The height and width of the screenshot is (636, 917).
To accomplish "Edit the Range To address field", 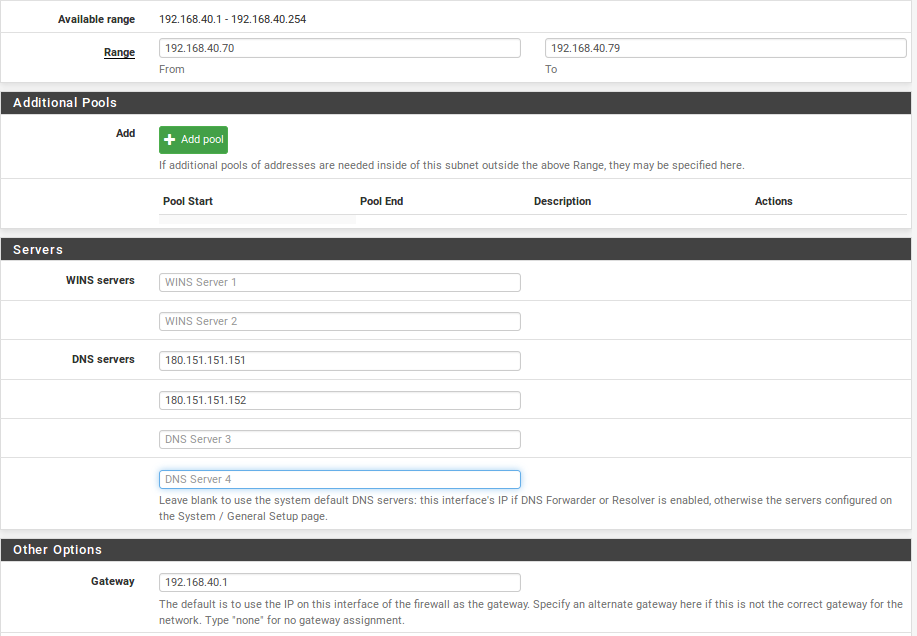I will (x=726, y=48).
